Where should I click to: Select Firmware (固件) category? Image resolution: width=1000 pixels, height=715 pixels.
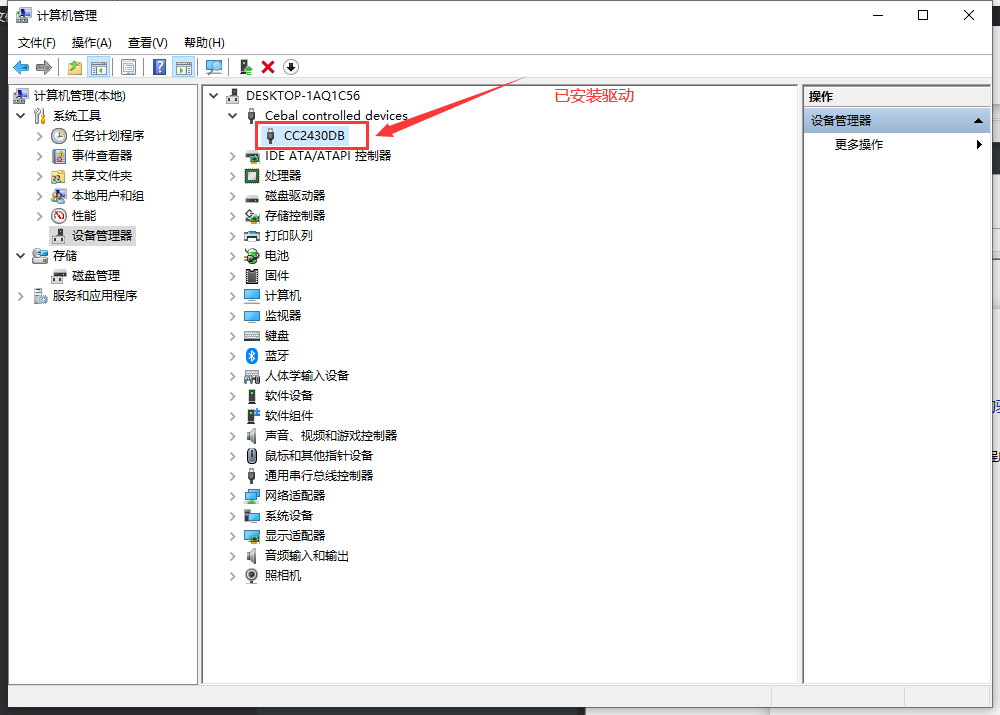click(x=277, y=276)
